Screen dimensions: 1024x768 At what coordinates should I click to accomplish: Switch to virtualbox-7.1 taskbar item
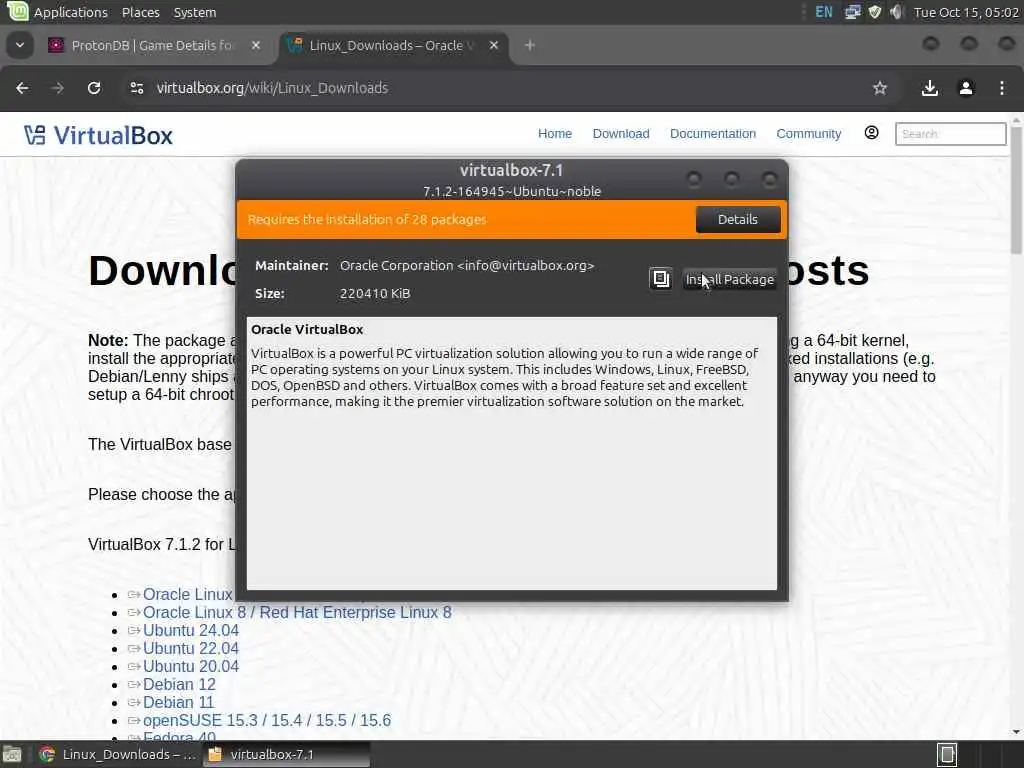point(285,755)
